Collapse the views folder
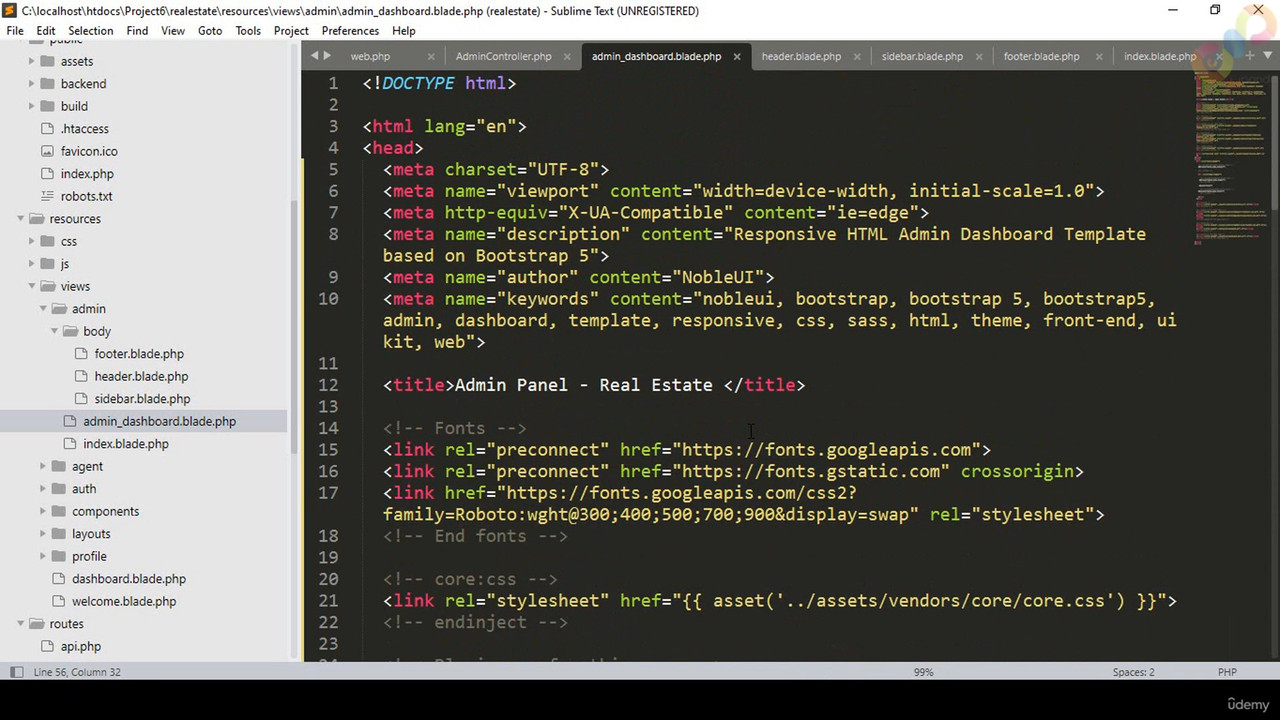1280x720 pixels. [32, 286]
